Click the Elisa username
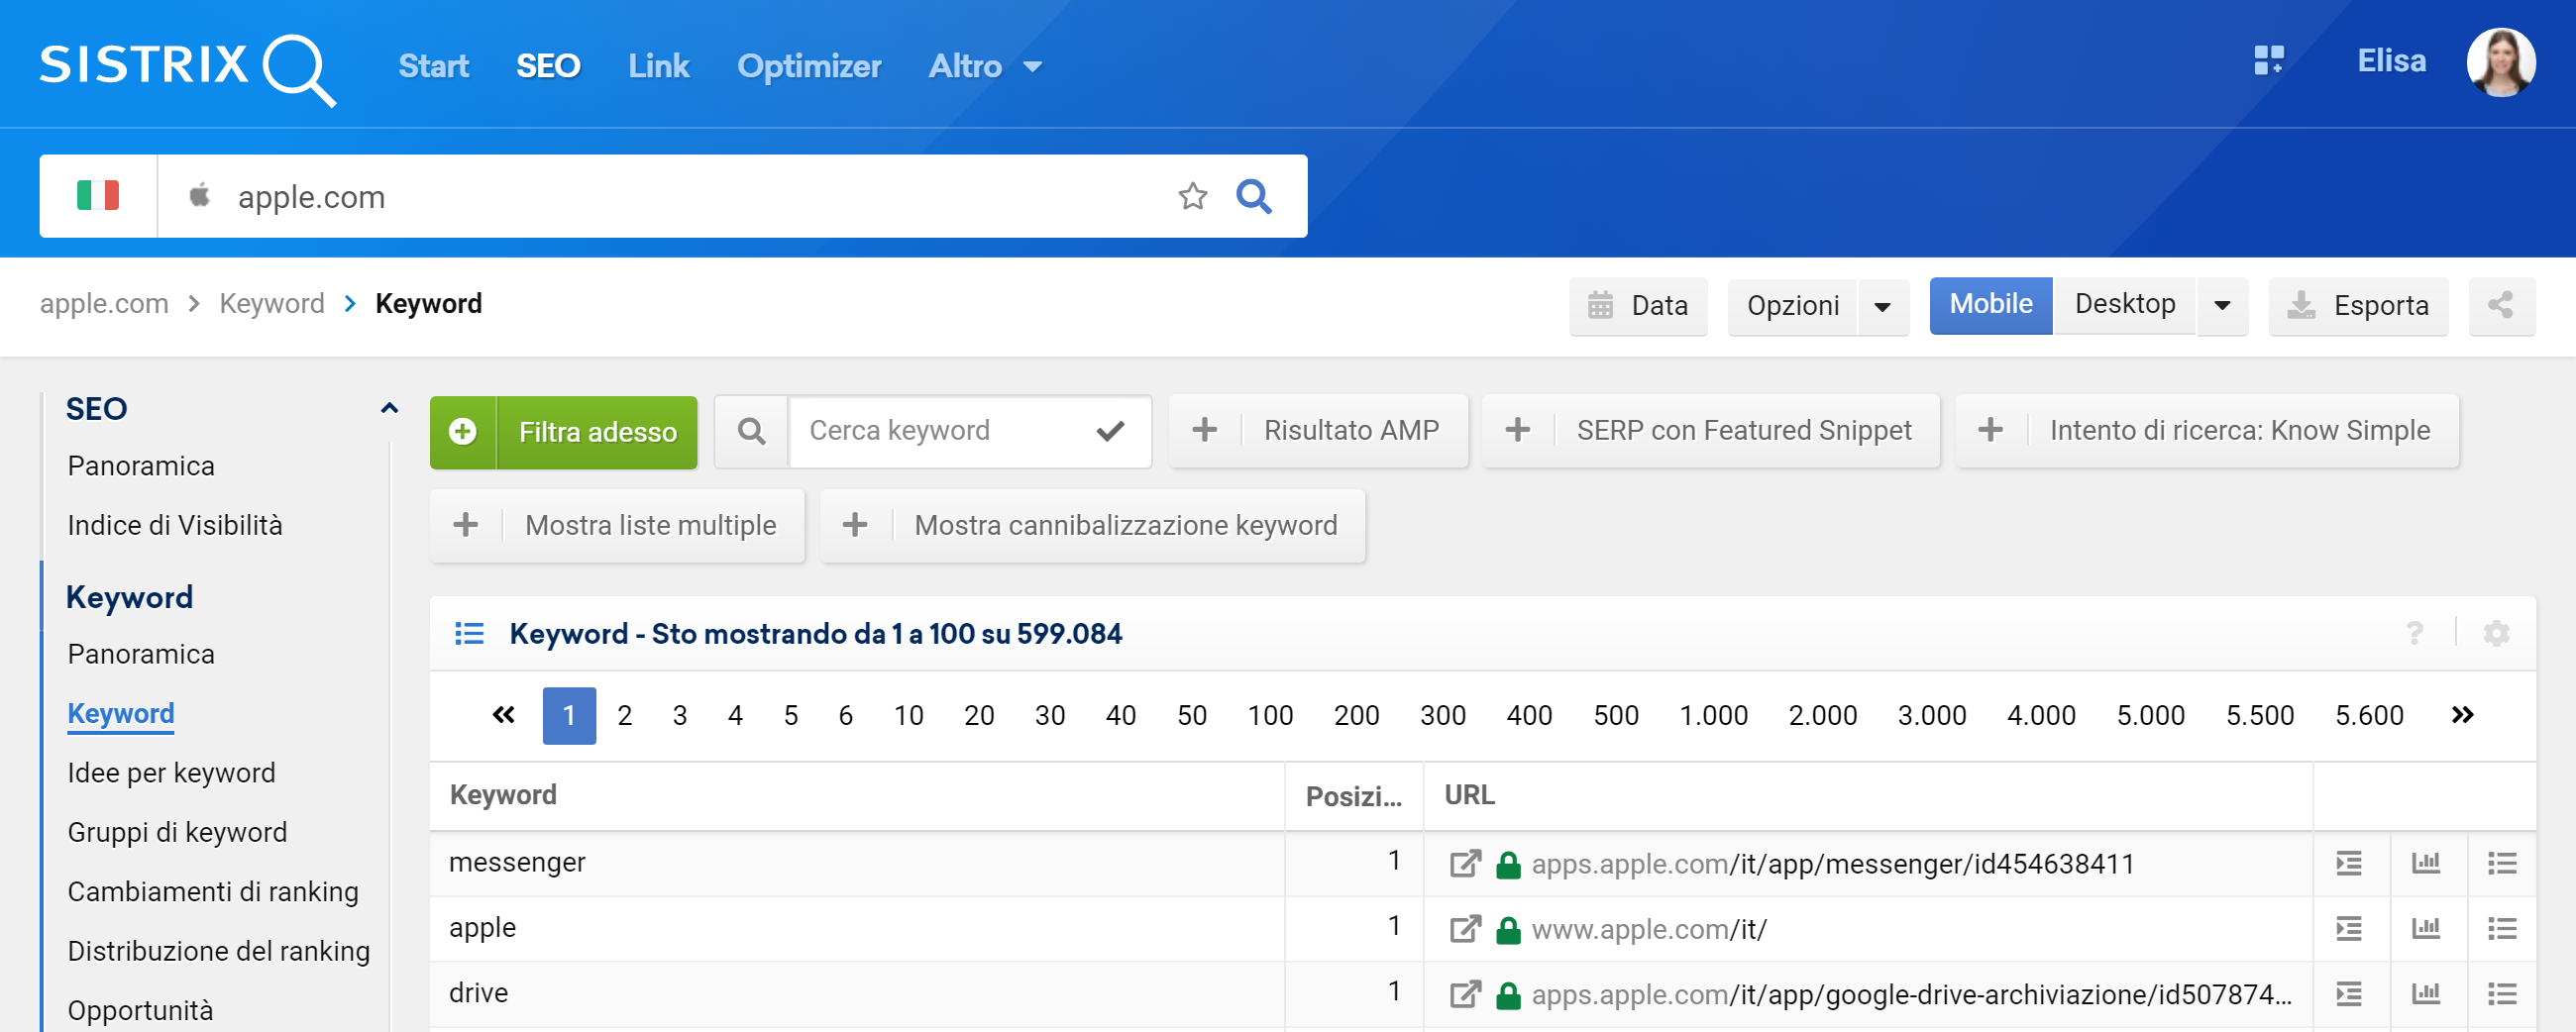This screenshot has width=2576, height=1032. (2391, 61)
